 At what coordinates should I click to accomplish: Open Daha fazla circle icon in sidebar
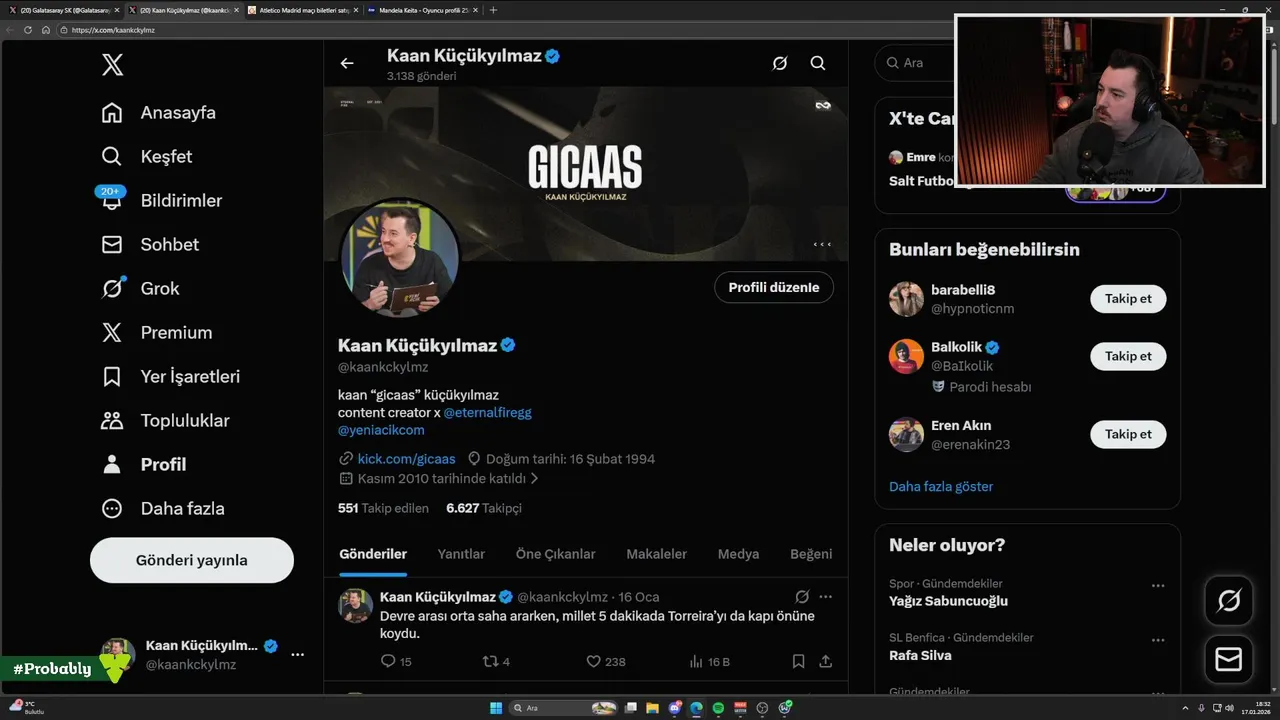(112, 509)
